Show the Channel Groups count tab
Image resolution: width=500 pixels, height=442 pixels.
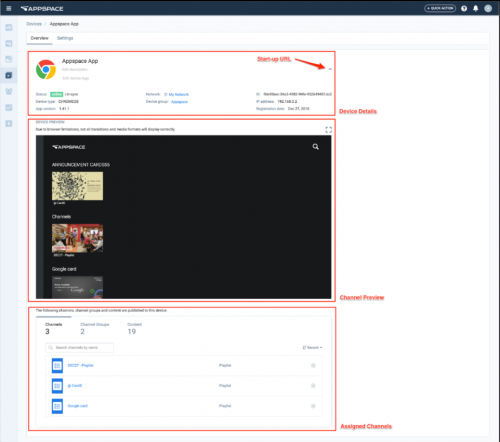(95, 329)
